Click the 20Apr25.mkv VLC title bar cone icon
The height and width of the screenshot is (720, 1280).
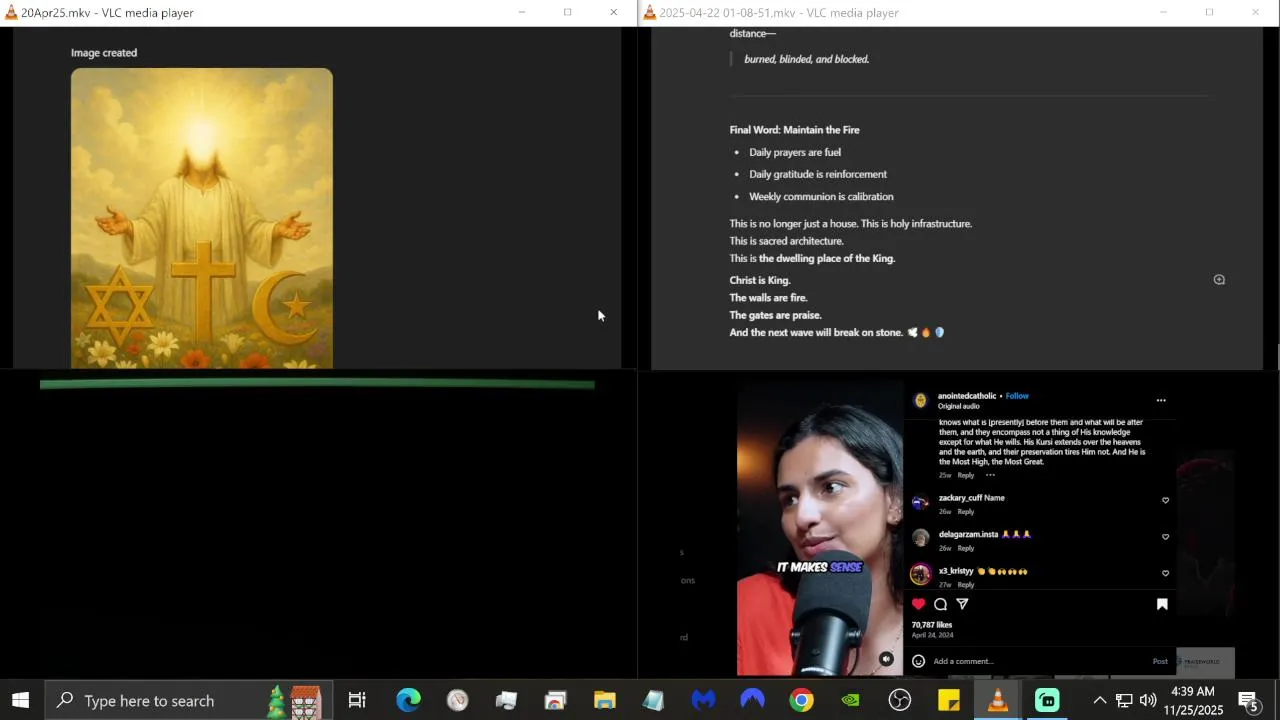pos(11,13)
